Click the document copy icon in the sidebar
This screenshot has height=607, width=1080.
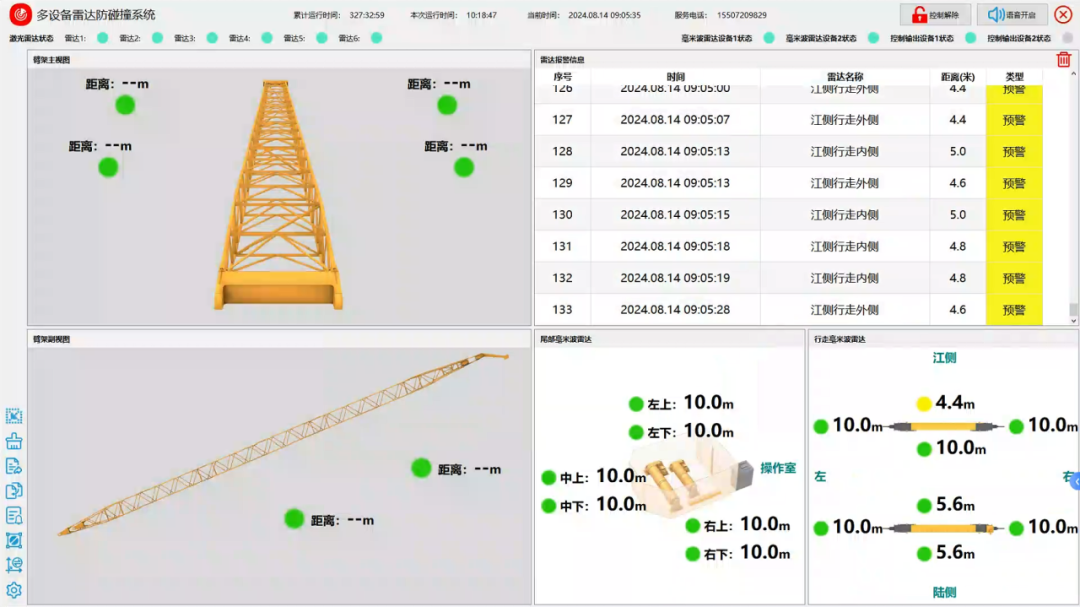pos(12,490)
